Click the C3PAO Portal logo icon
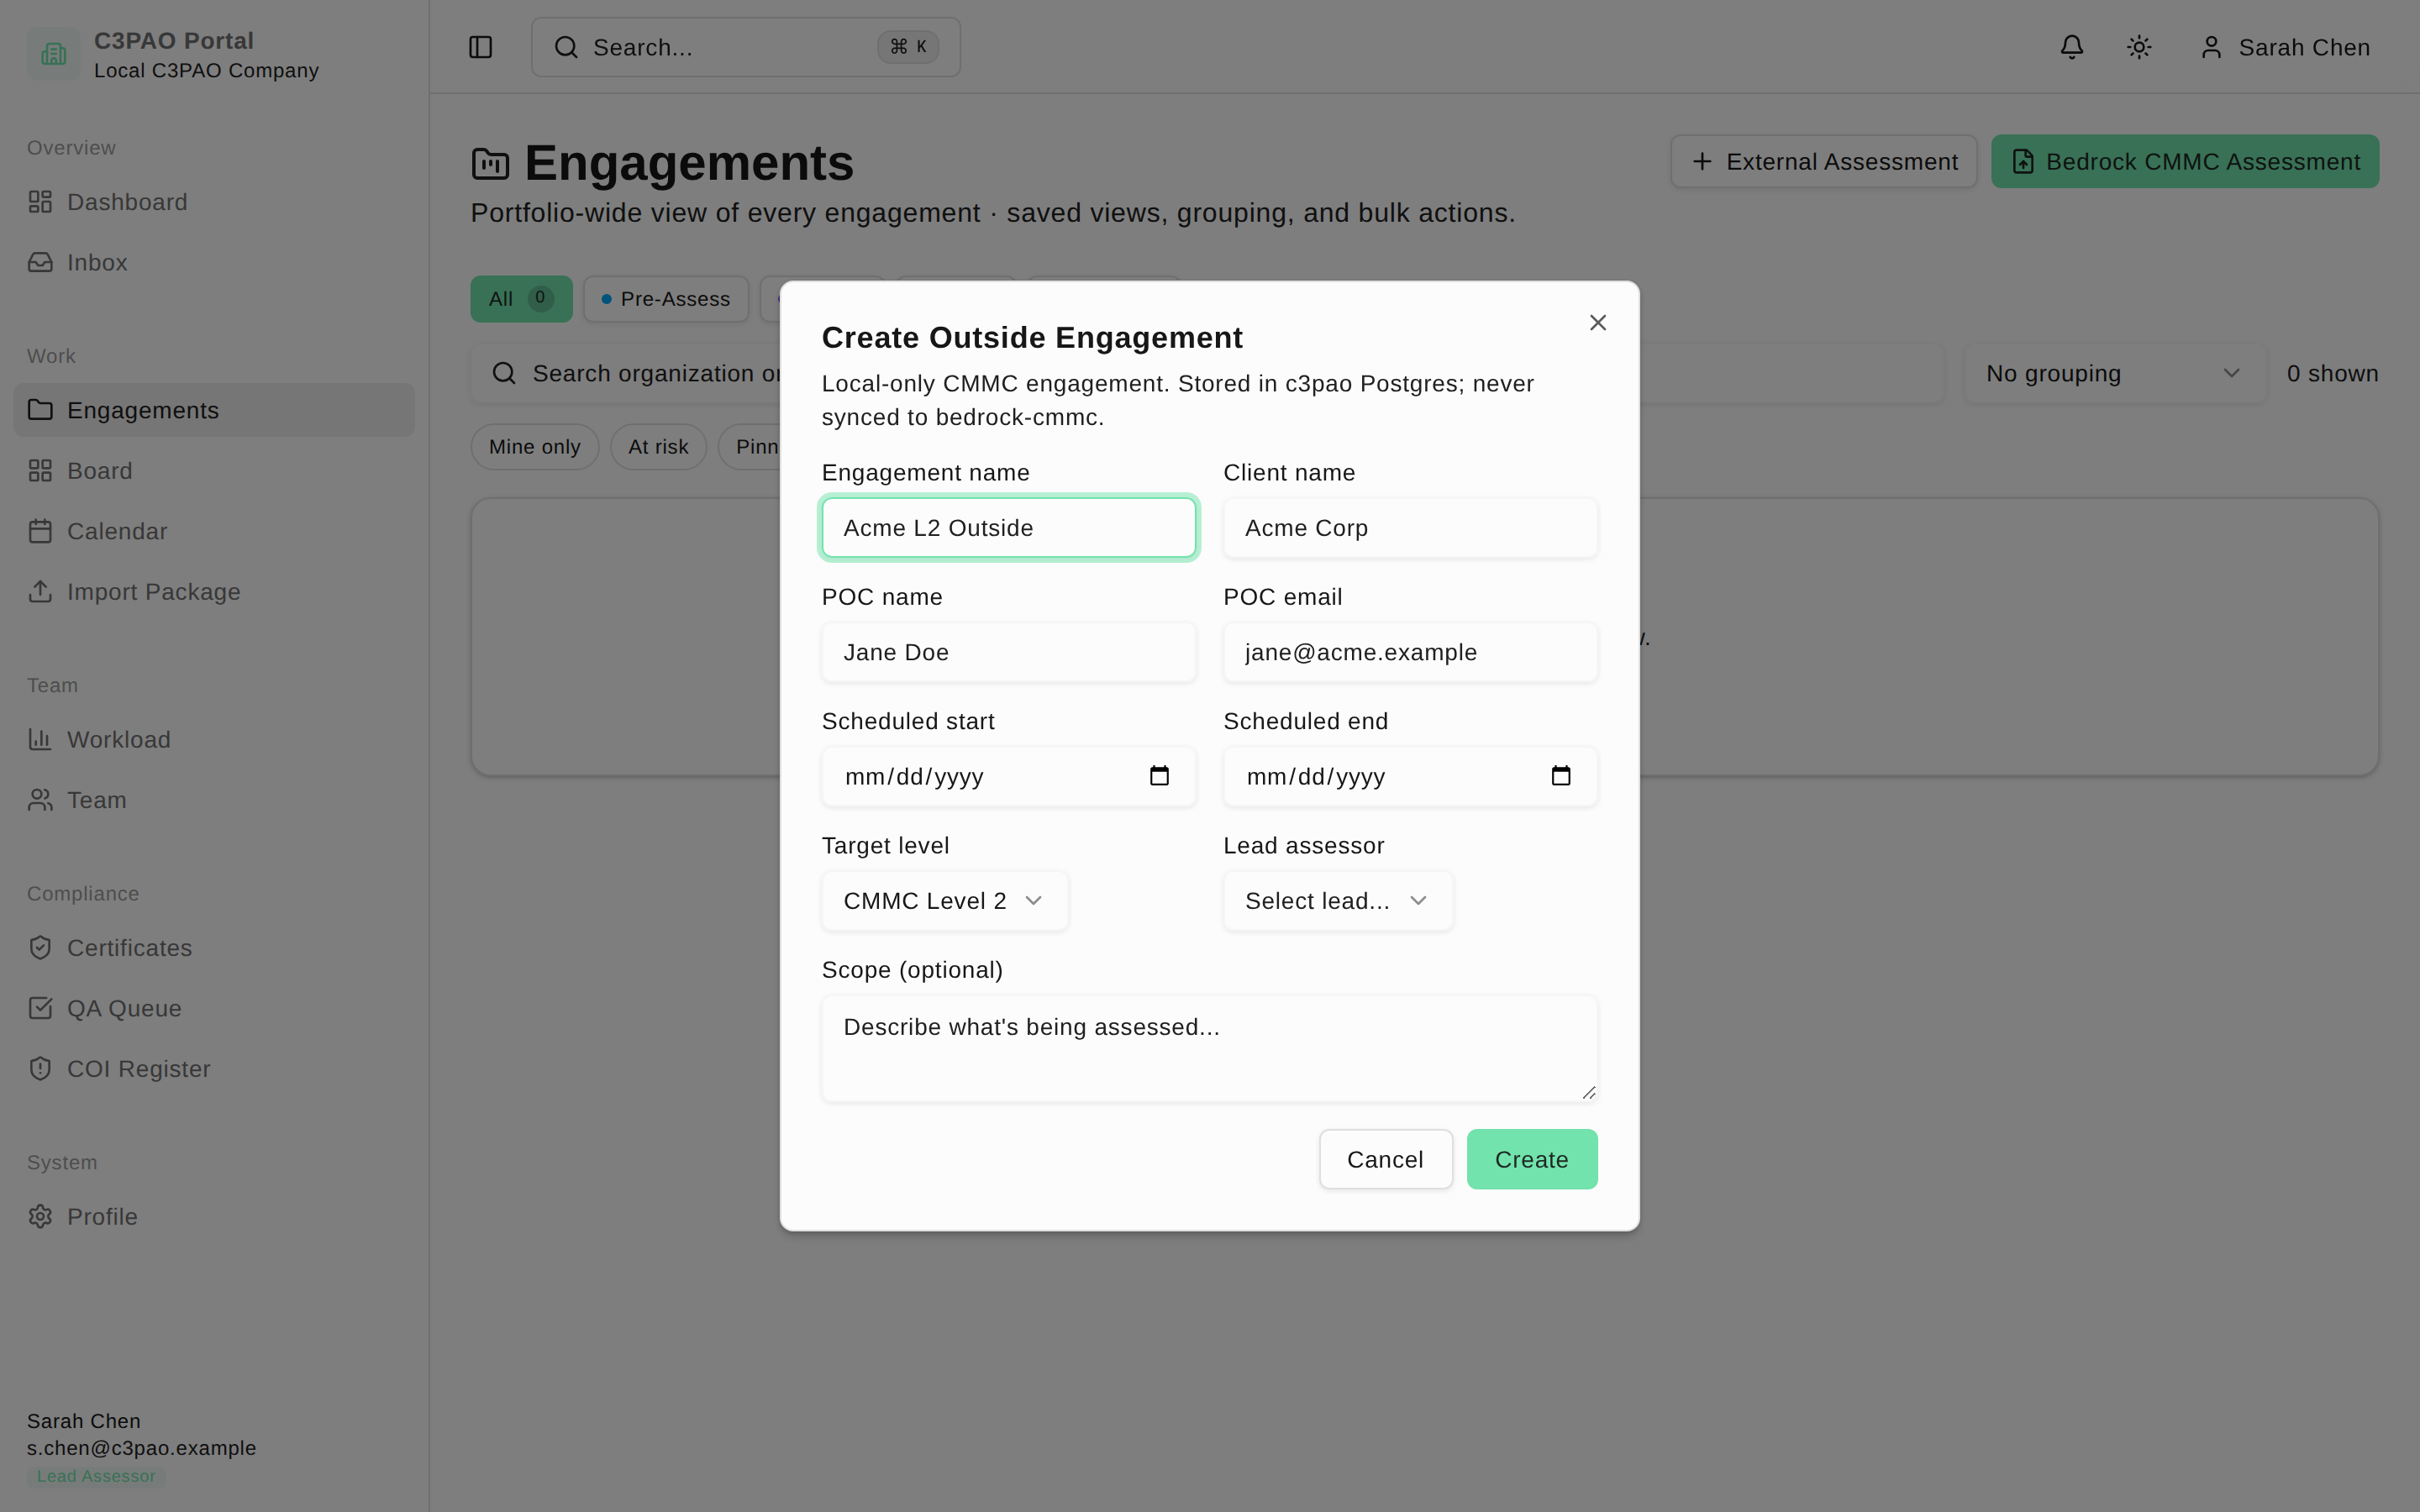The image size is (2420, 1512). [53, 54]
